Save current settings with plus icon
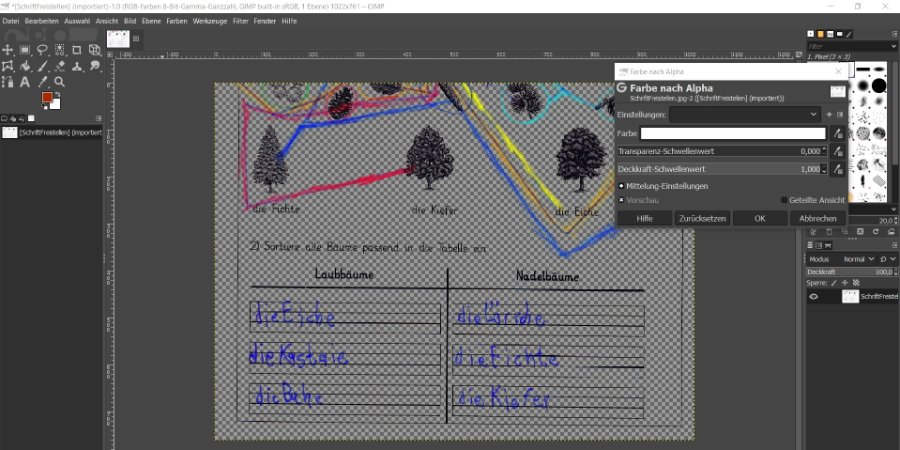This screenshot has width=900, height=450. [828, 115]
